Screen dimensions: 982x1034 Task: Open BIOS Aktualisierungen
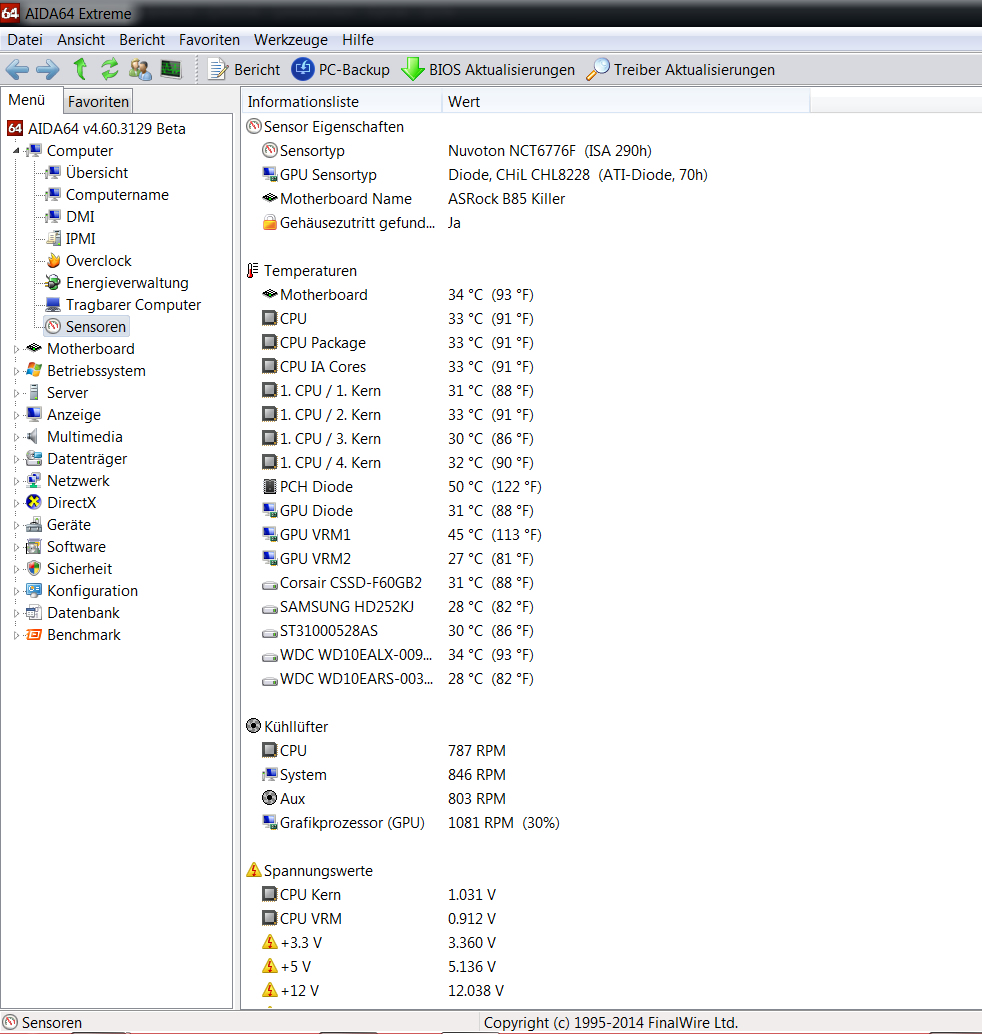coord(488,69)
